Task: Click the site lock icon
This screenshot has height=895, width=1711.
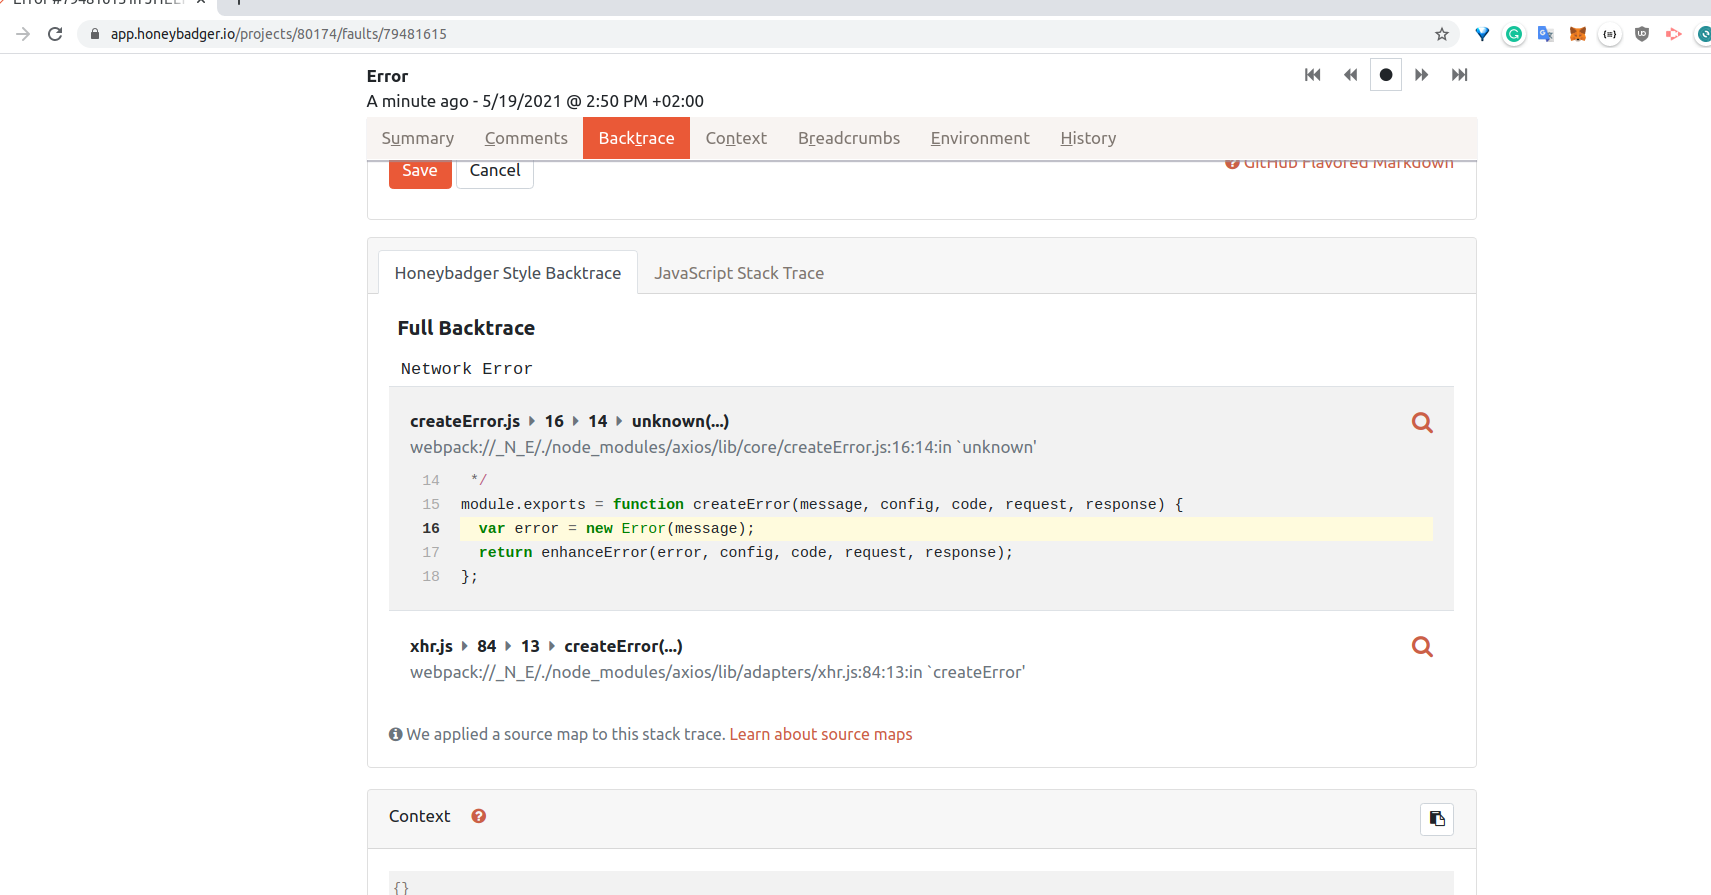Action: (x=95, y=34)
